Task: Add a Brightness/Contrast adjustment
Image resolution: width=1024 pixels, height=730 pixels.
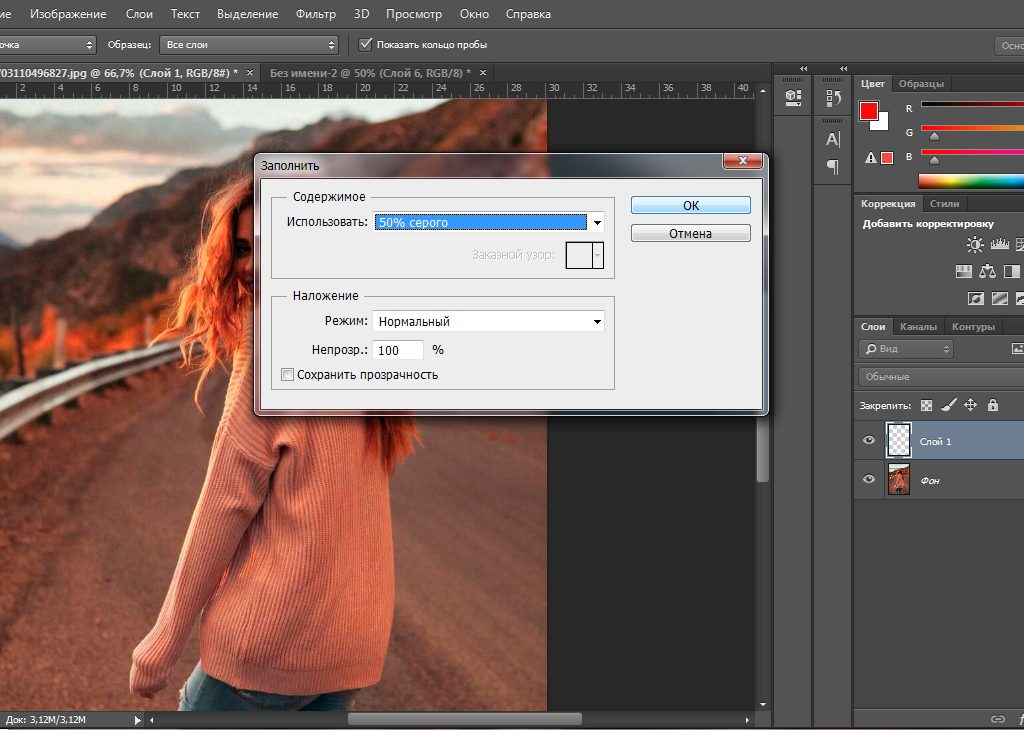Action: pos(974,244)
